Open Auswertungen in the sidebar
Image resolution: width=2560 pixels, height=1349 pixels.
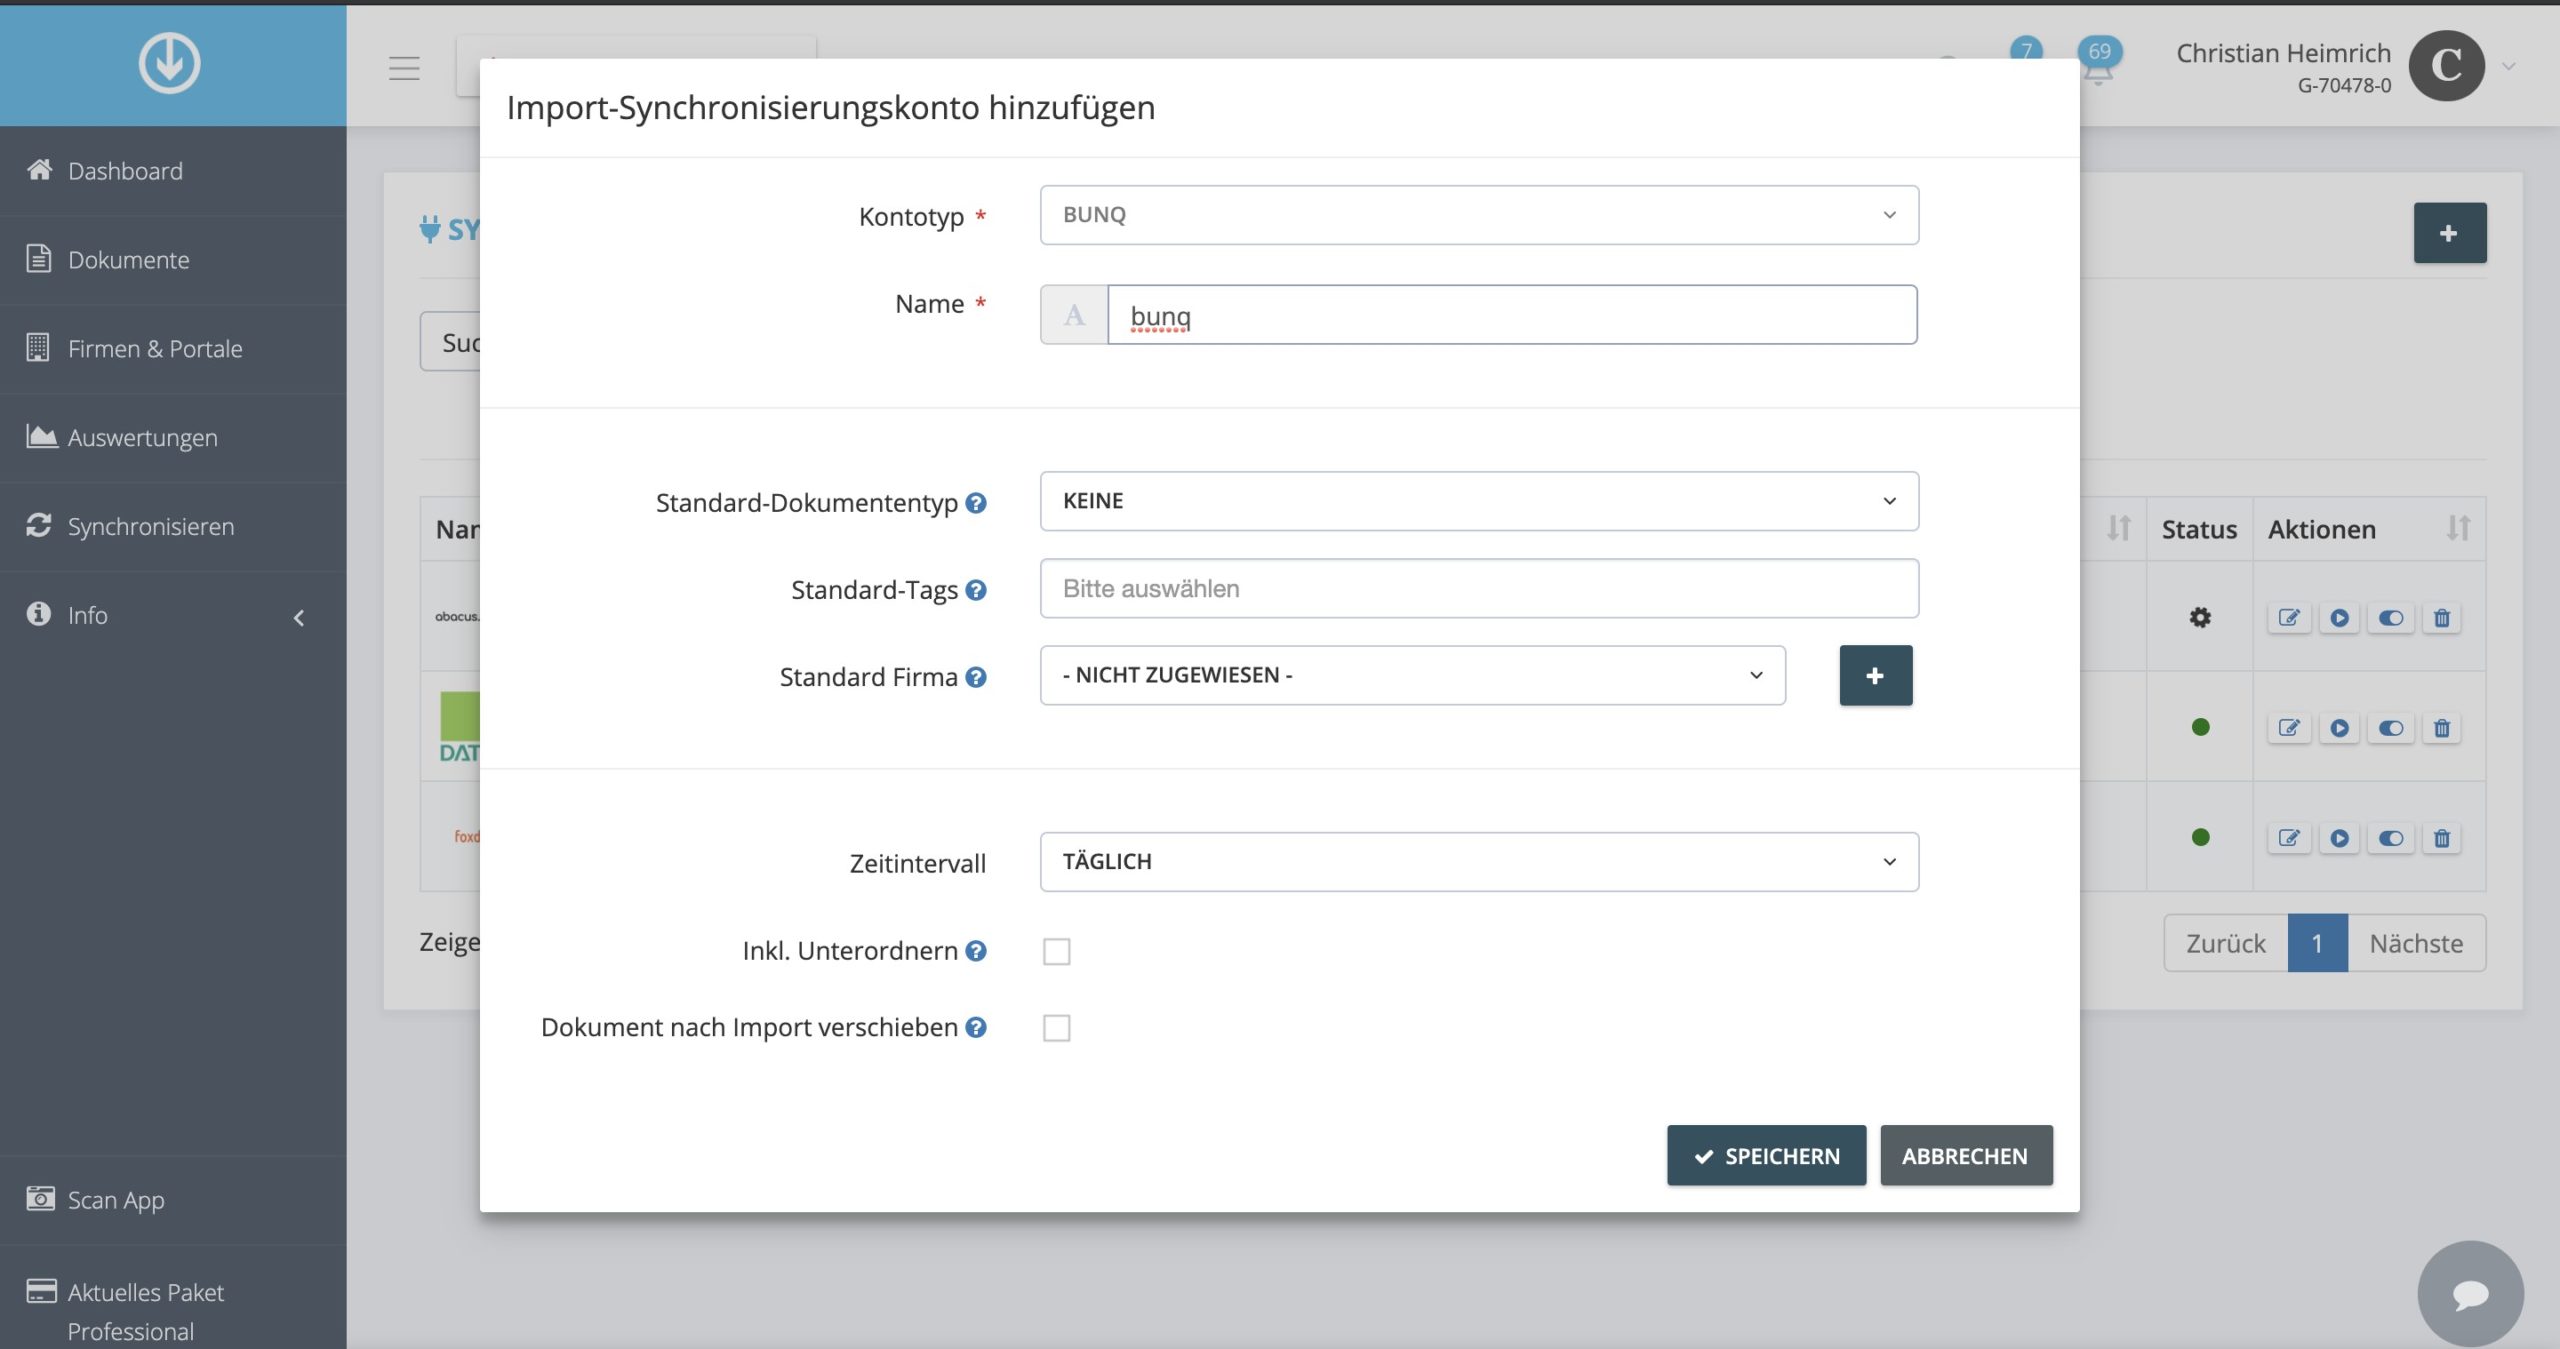173,438
